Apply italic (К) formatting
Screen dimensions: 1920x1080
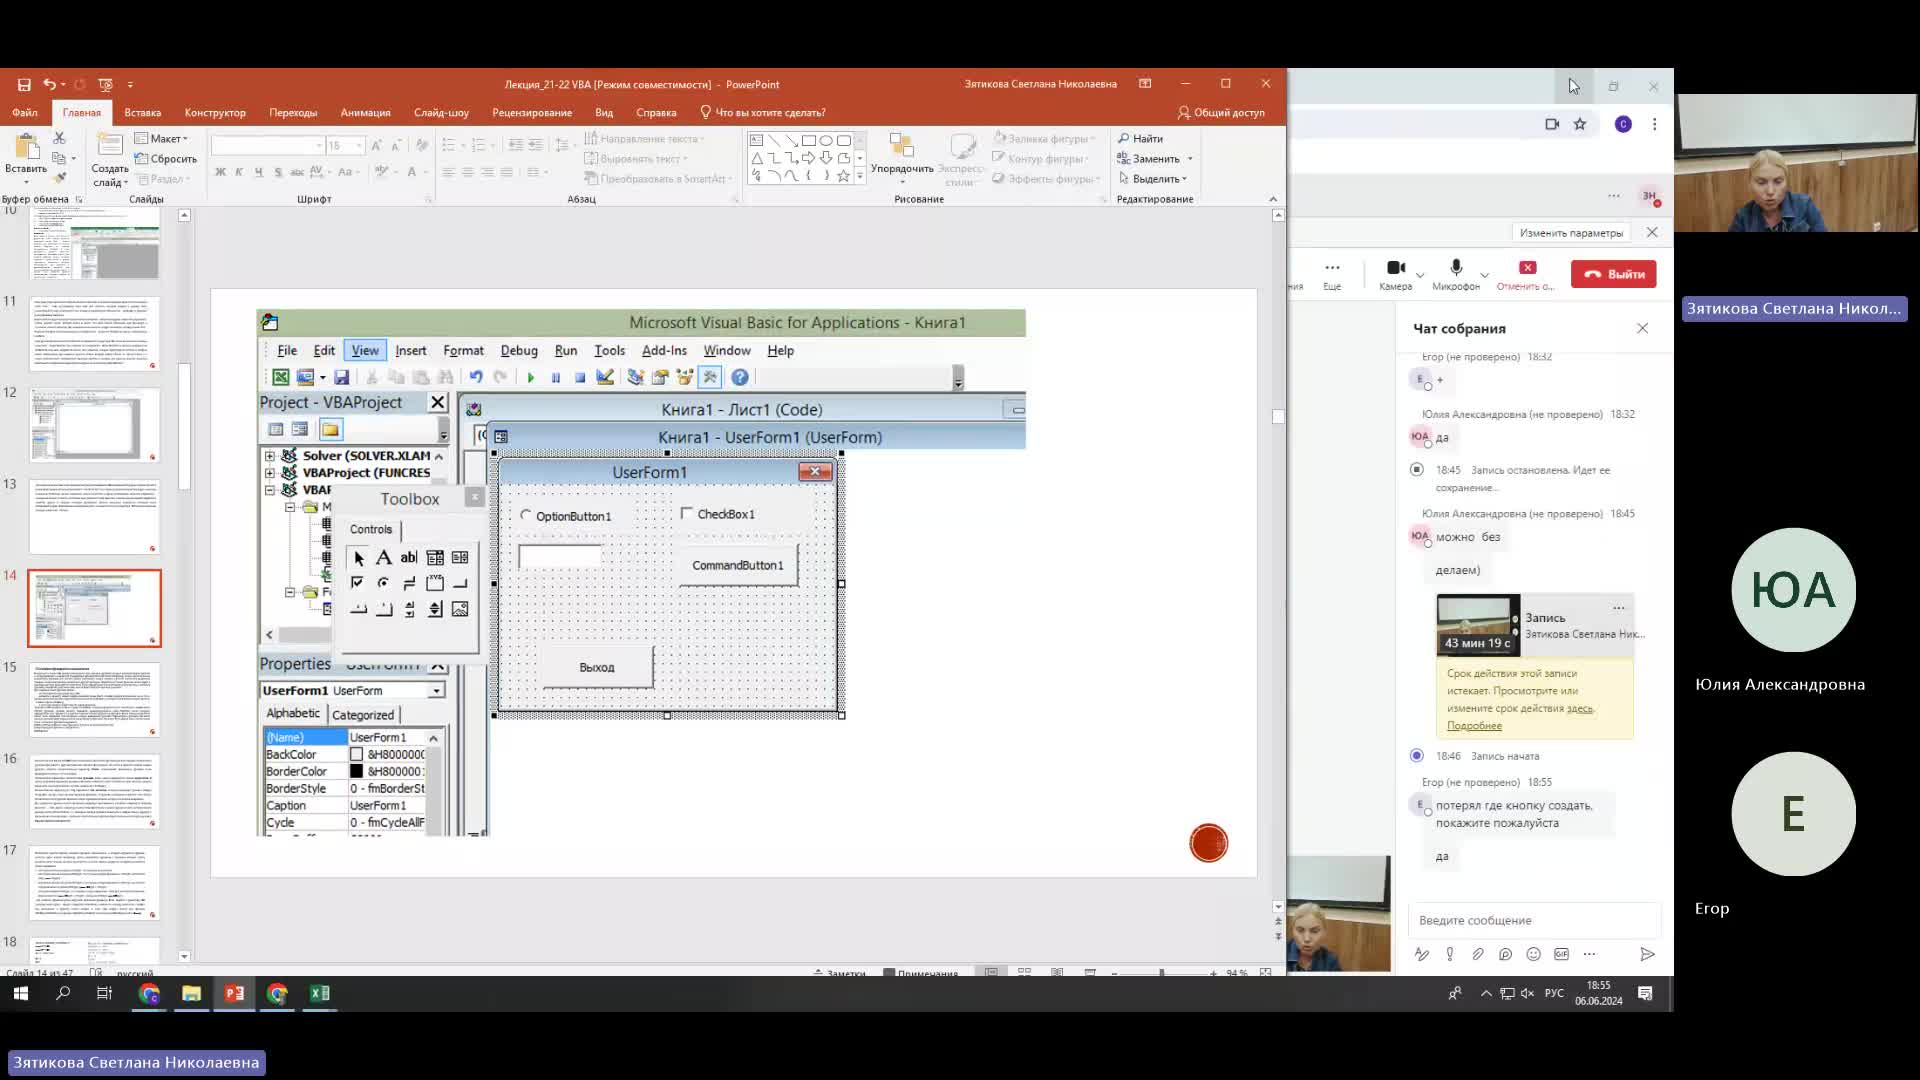[239, 172]
